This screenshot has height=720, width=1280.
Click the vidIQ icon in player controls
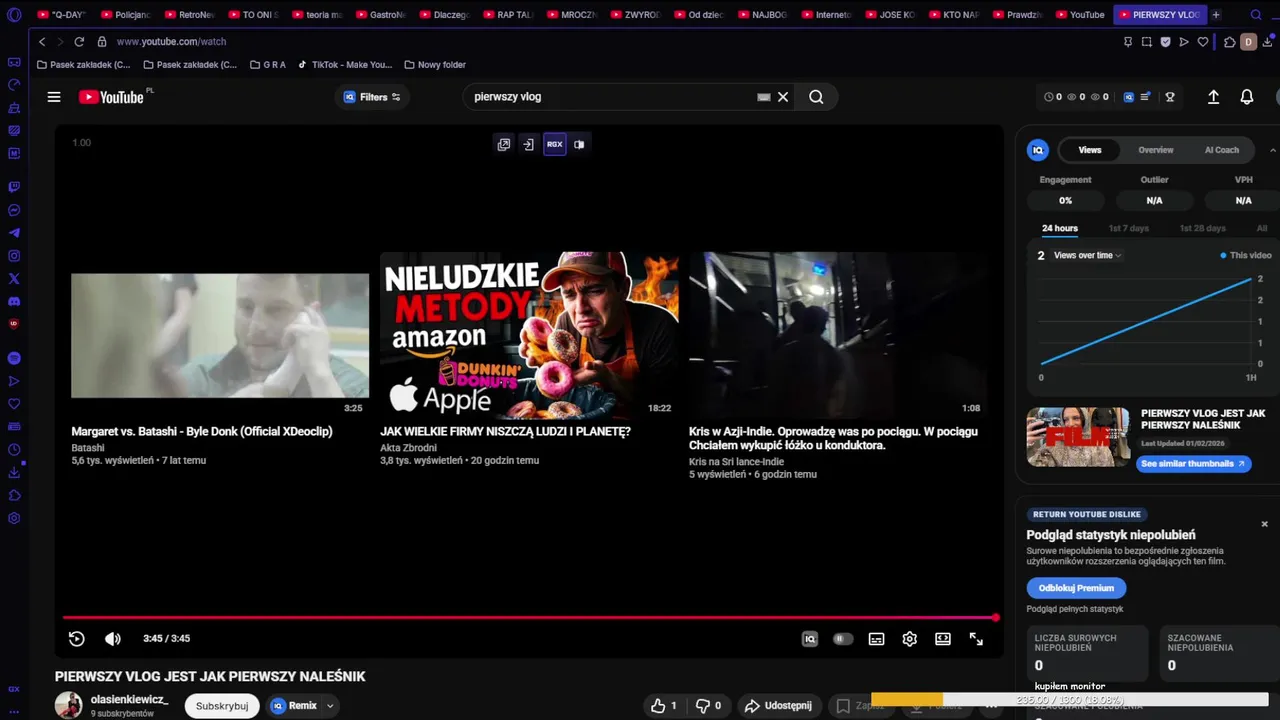[810, 639]
